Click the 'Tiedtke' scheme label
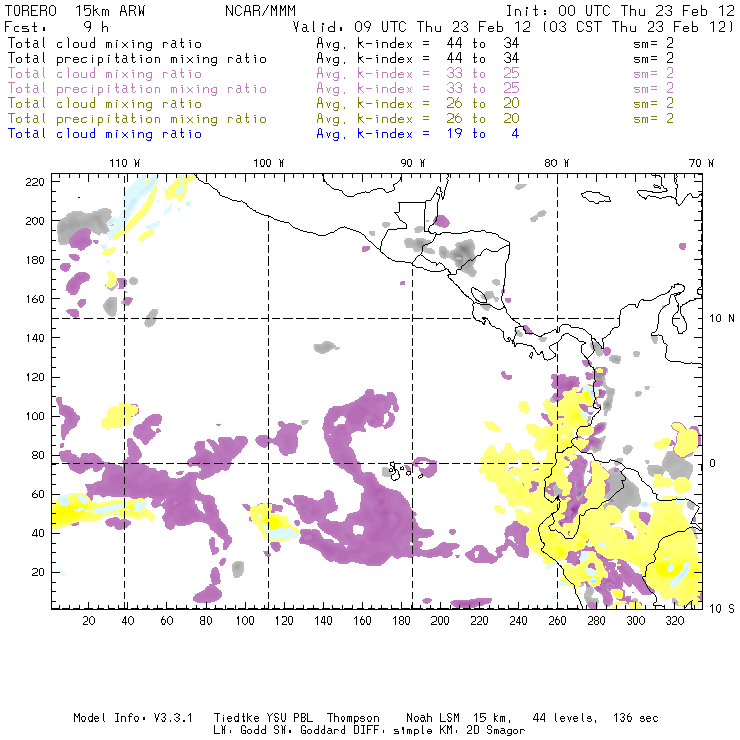The height and width of the screenshot is (740, 740). tap(236, 718)
